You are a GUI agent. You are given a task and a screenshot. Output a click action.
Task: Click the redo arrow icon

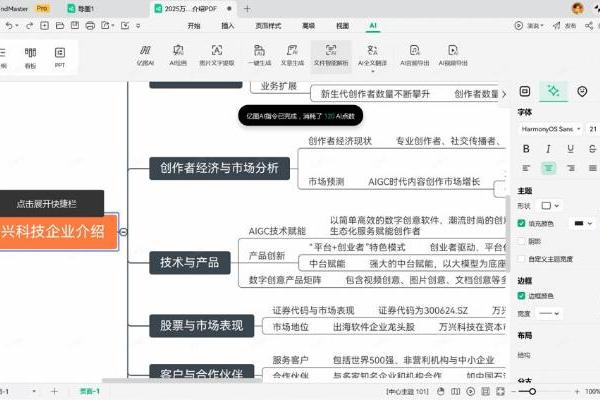pyautogui.click(x=29, y=26)
